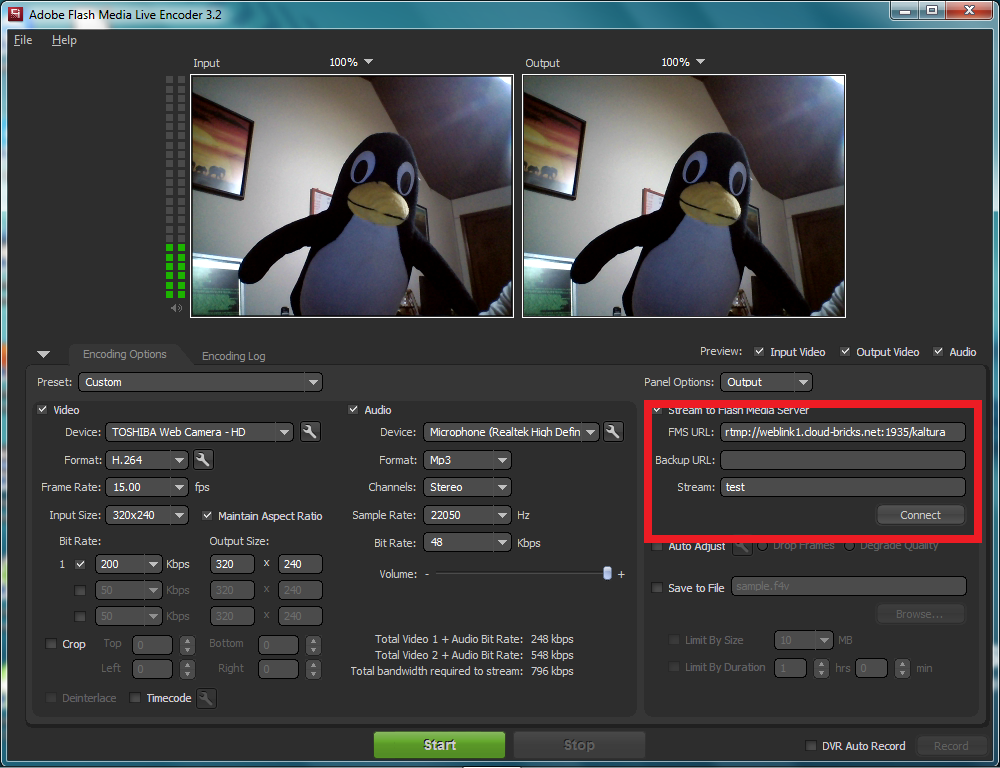The image size is (1000, 768).
Task: Enable DVR Auto Record checkbox
Action: coord(811,745)
